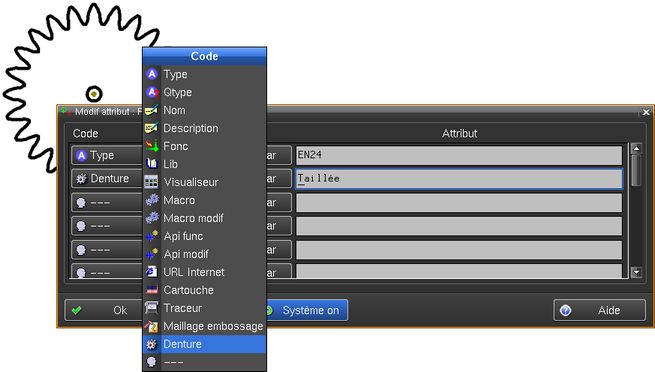Select Macro from the Code menu
The image size is (655, 372).
(x=204, y=200)
